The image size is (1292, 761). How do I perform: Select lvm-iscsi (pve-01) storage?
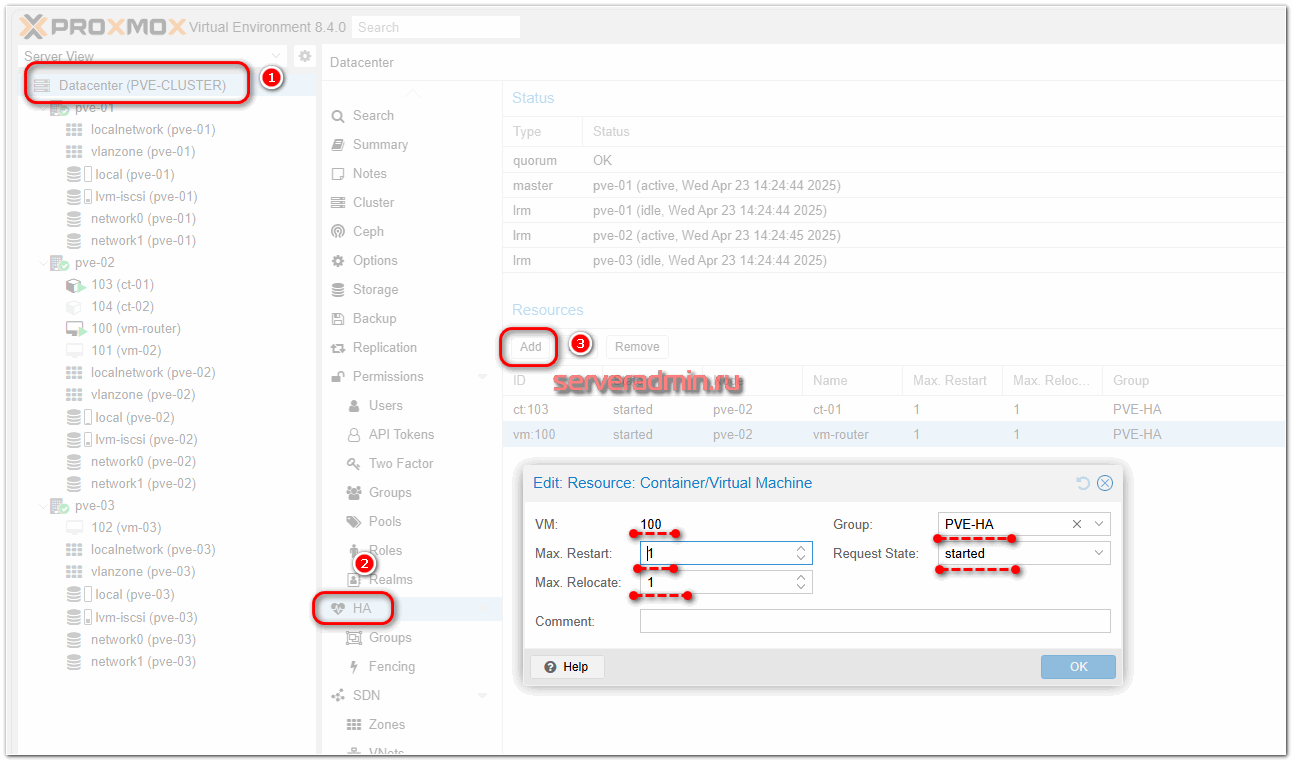(x=146, y=196)
